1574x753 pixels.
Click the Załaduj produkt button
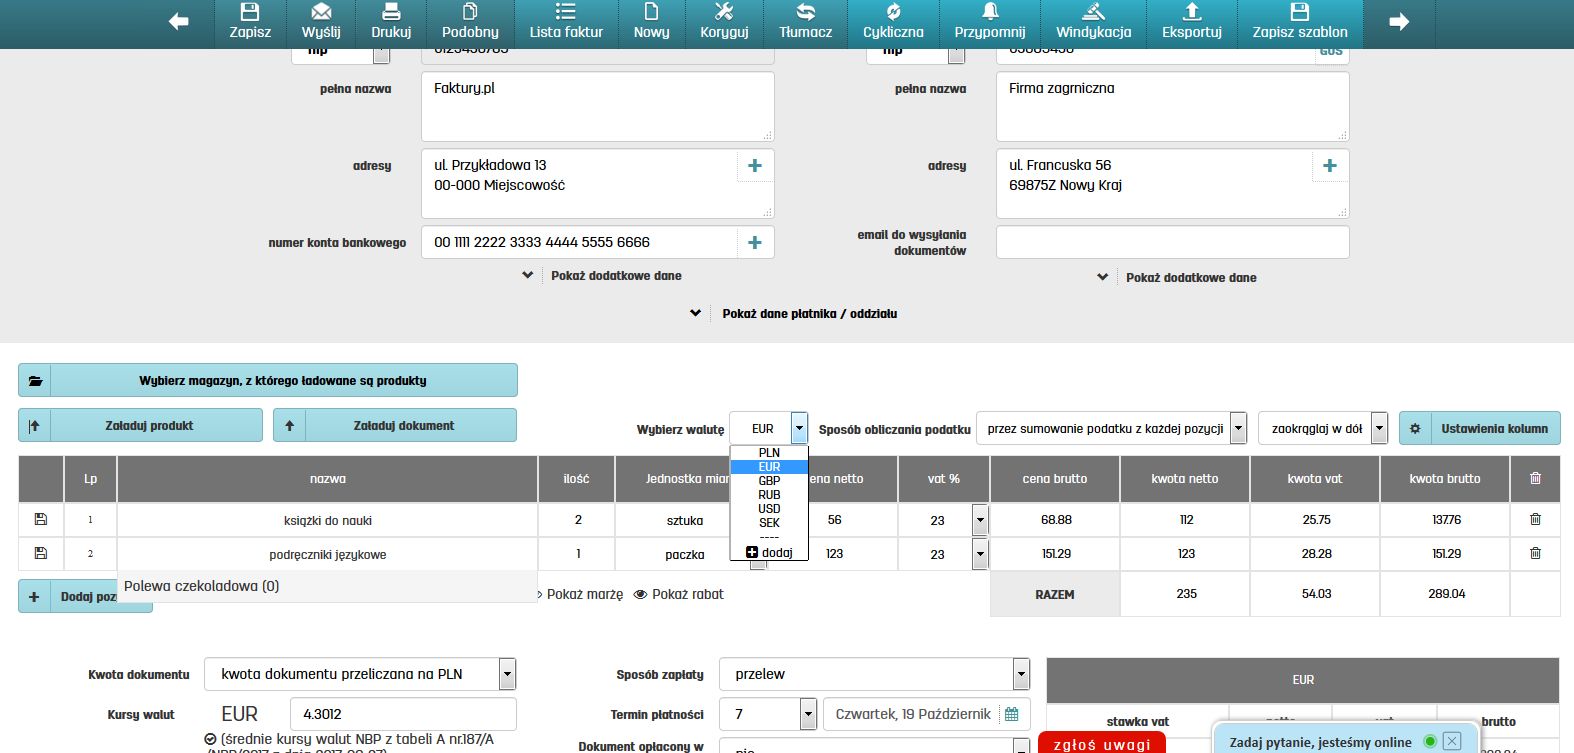click(140, 426)
